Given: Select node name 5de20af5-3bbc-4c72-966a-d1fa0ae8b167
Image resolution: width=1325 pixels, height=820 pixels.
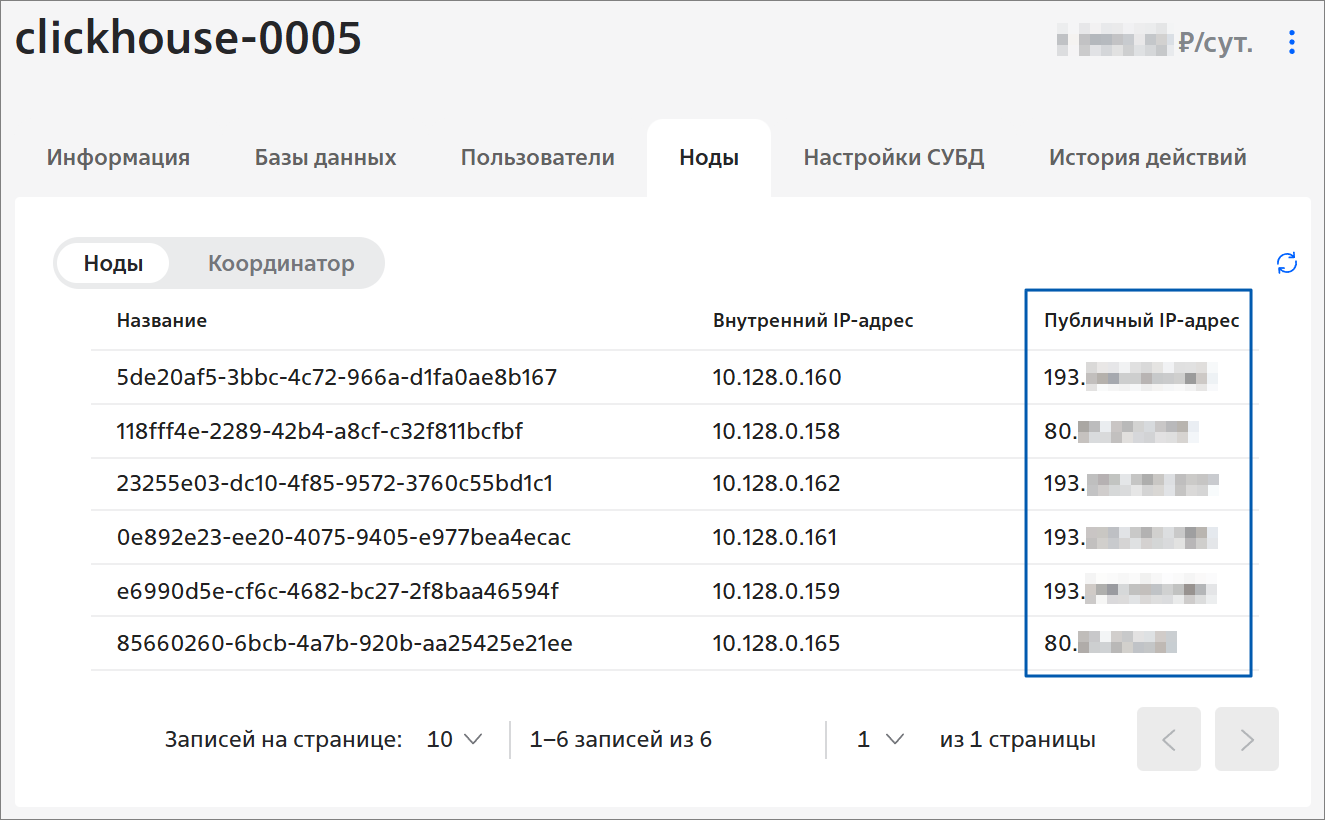Looking at the screenshot, I should click(337, 377).
